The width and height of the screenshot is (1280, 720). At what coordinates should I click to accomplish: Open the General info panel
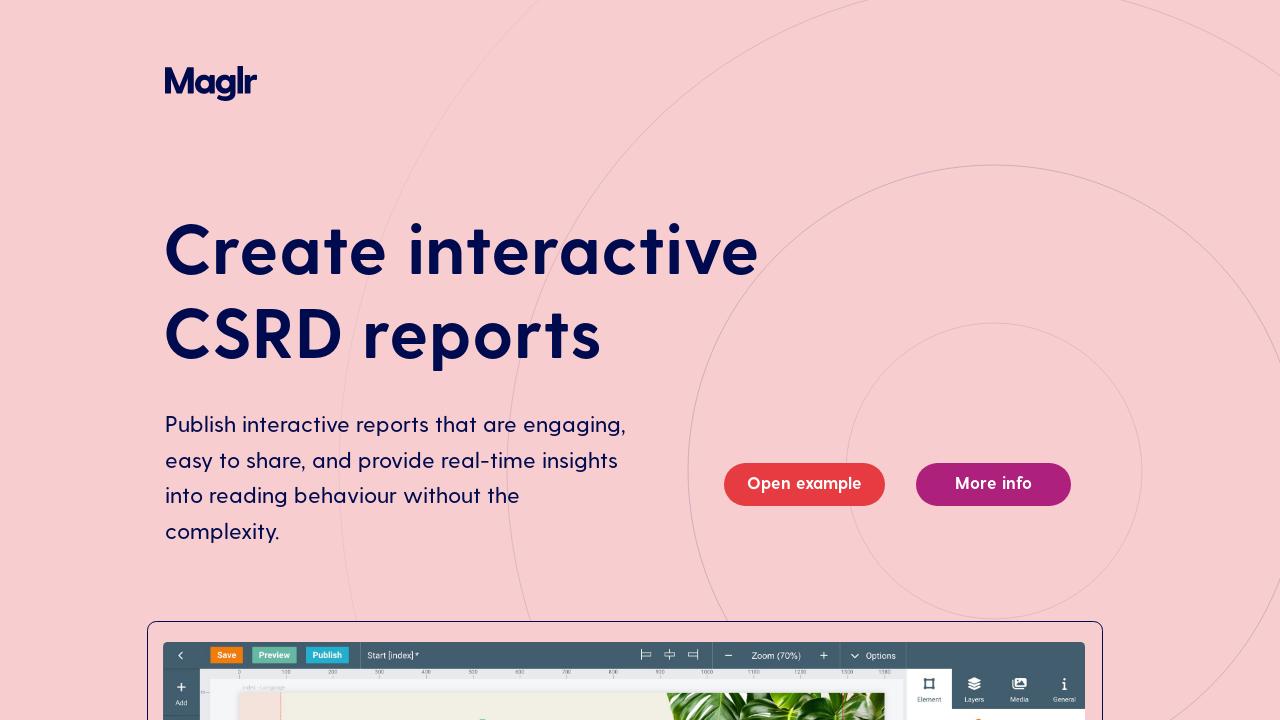point(1064,685)
